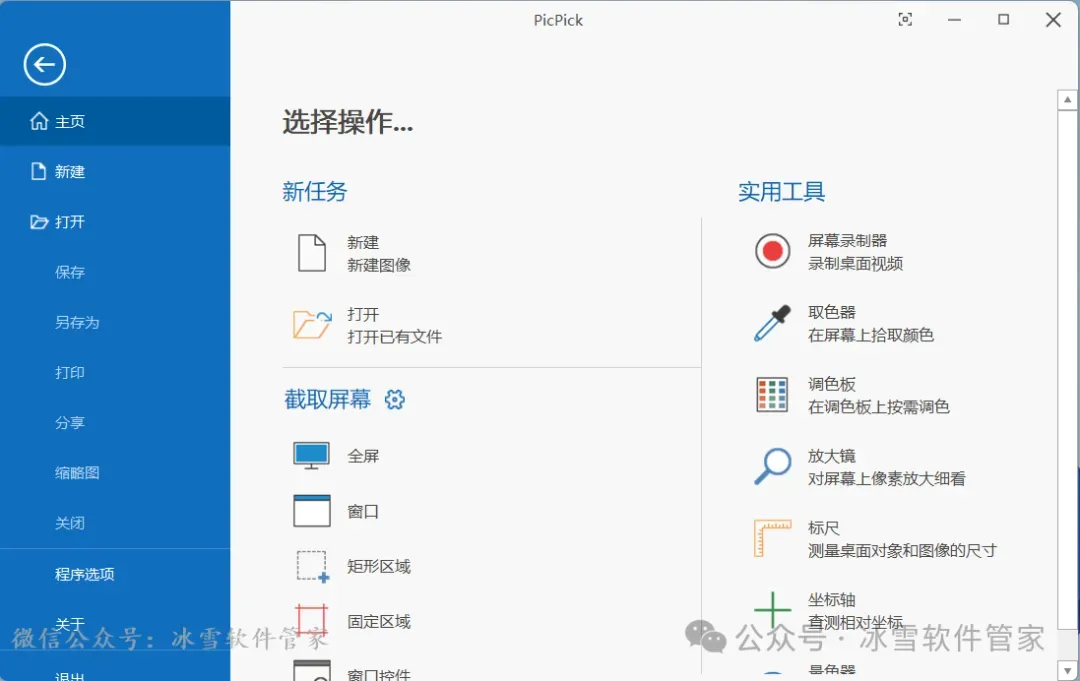
Task: Click the 录制桌面视频 description text
Action: click(855, 264)
